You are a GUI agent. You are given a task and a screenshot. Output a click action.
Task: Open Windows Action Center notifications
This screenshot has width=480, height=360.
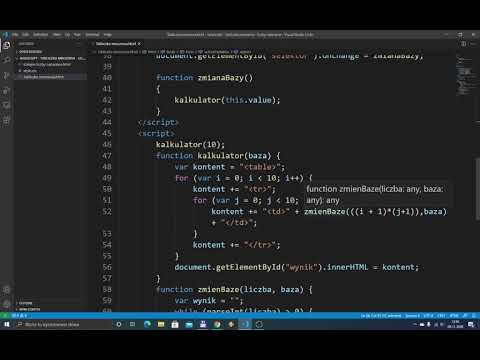coord(471,324)
